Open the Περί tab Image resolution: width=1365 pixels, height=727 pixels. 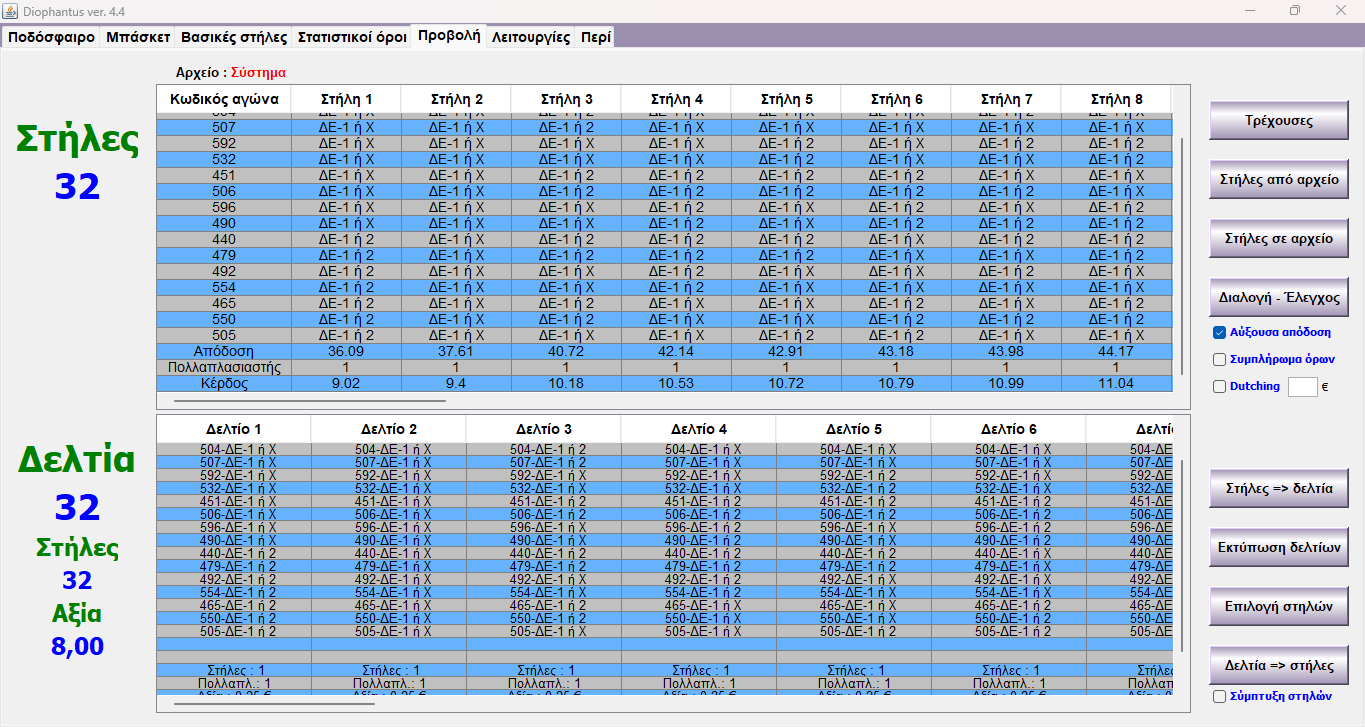[596, 37]
